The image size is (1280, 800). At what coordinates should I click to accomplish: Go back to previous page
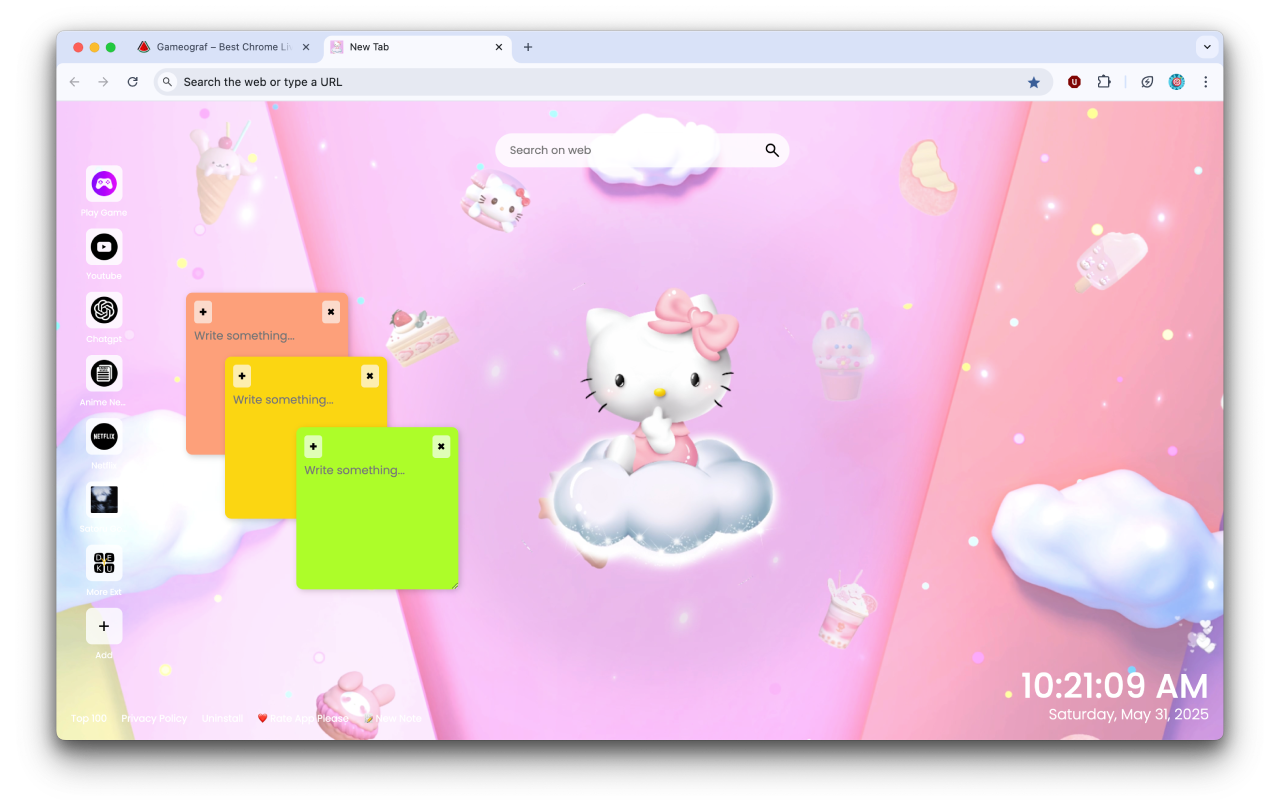tap(74, 82)
